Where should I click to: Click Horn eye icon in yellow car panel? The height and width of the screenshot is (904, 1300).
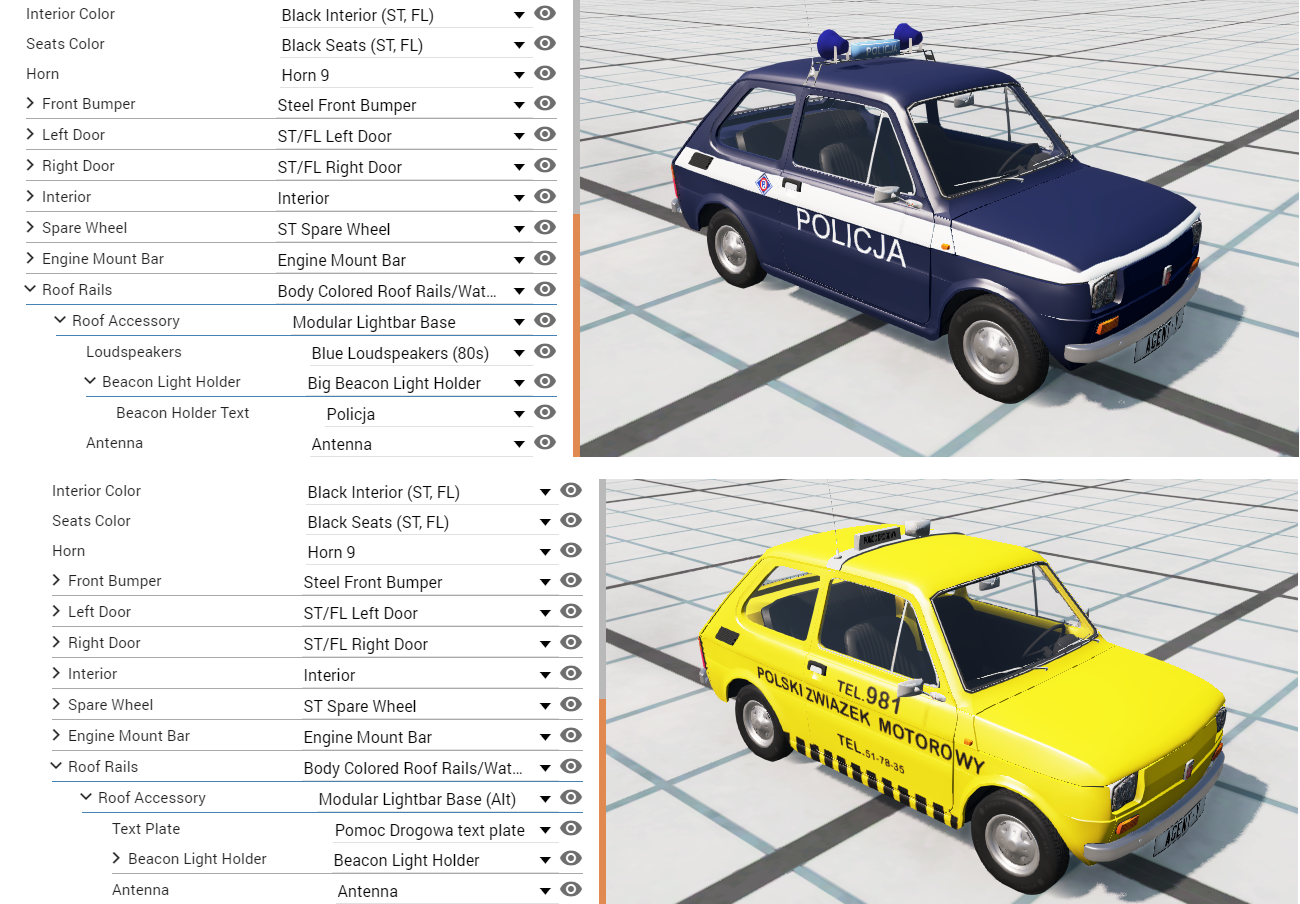(x=571, y=551)
